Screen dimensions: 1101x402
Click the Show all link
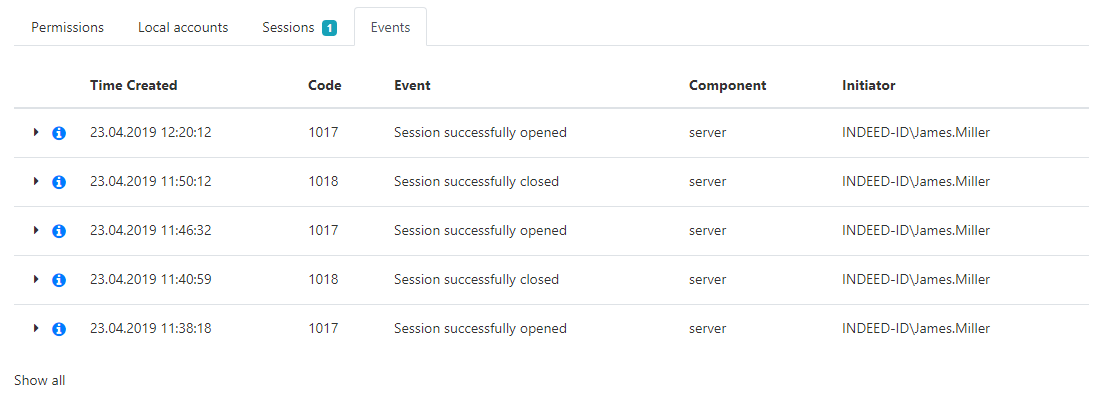(39, 380)
